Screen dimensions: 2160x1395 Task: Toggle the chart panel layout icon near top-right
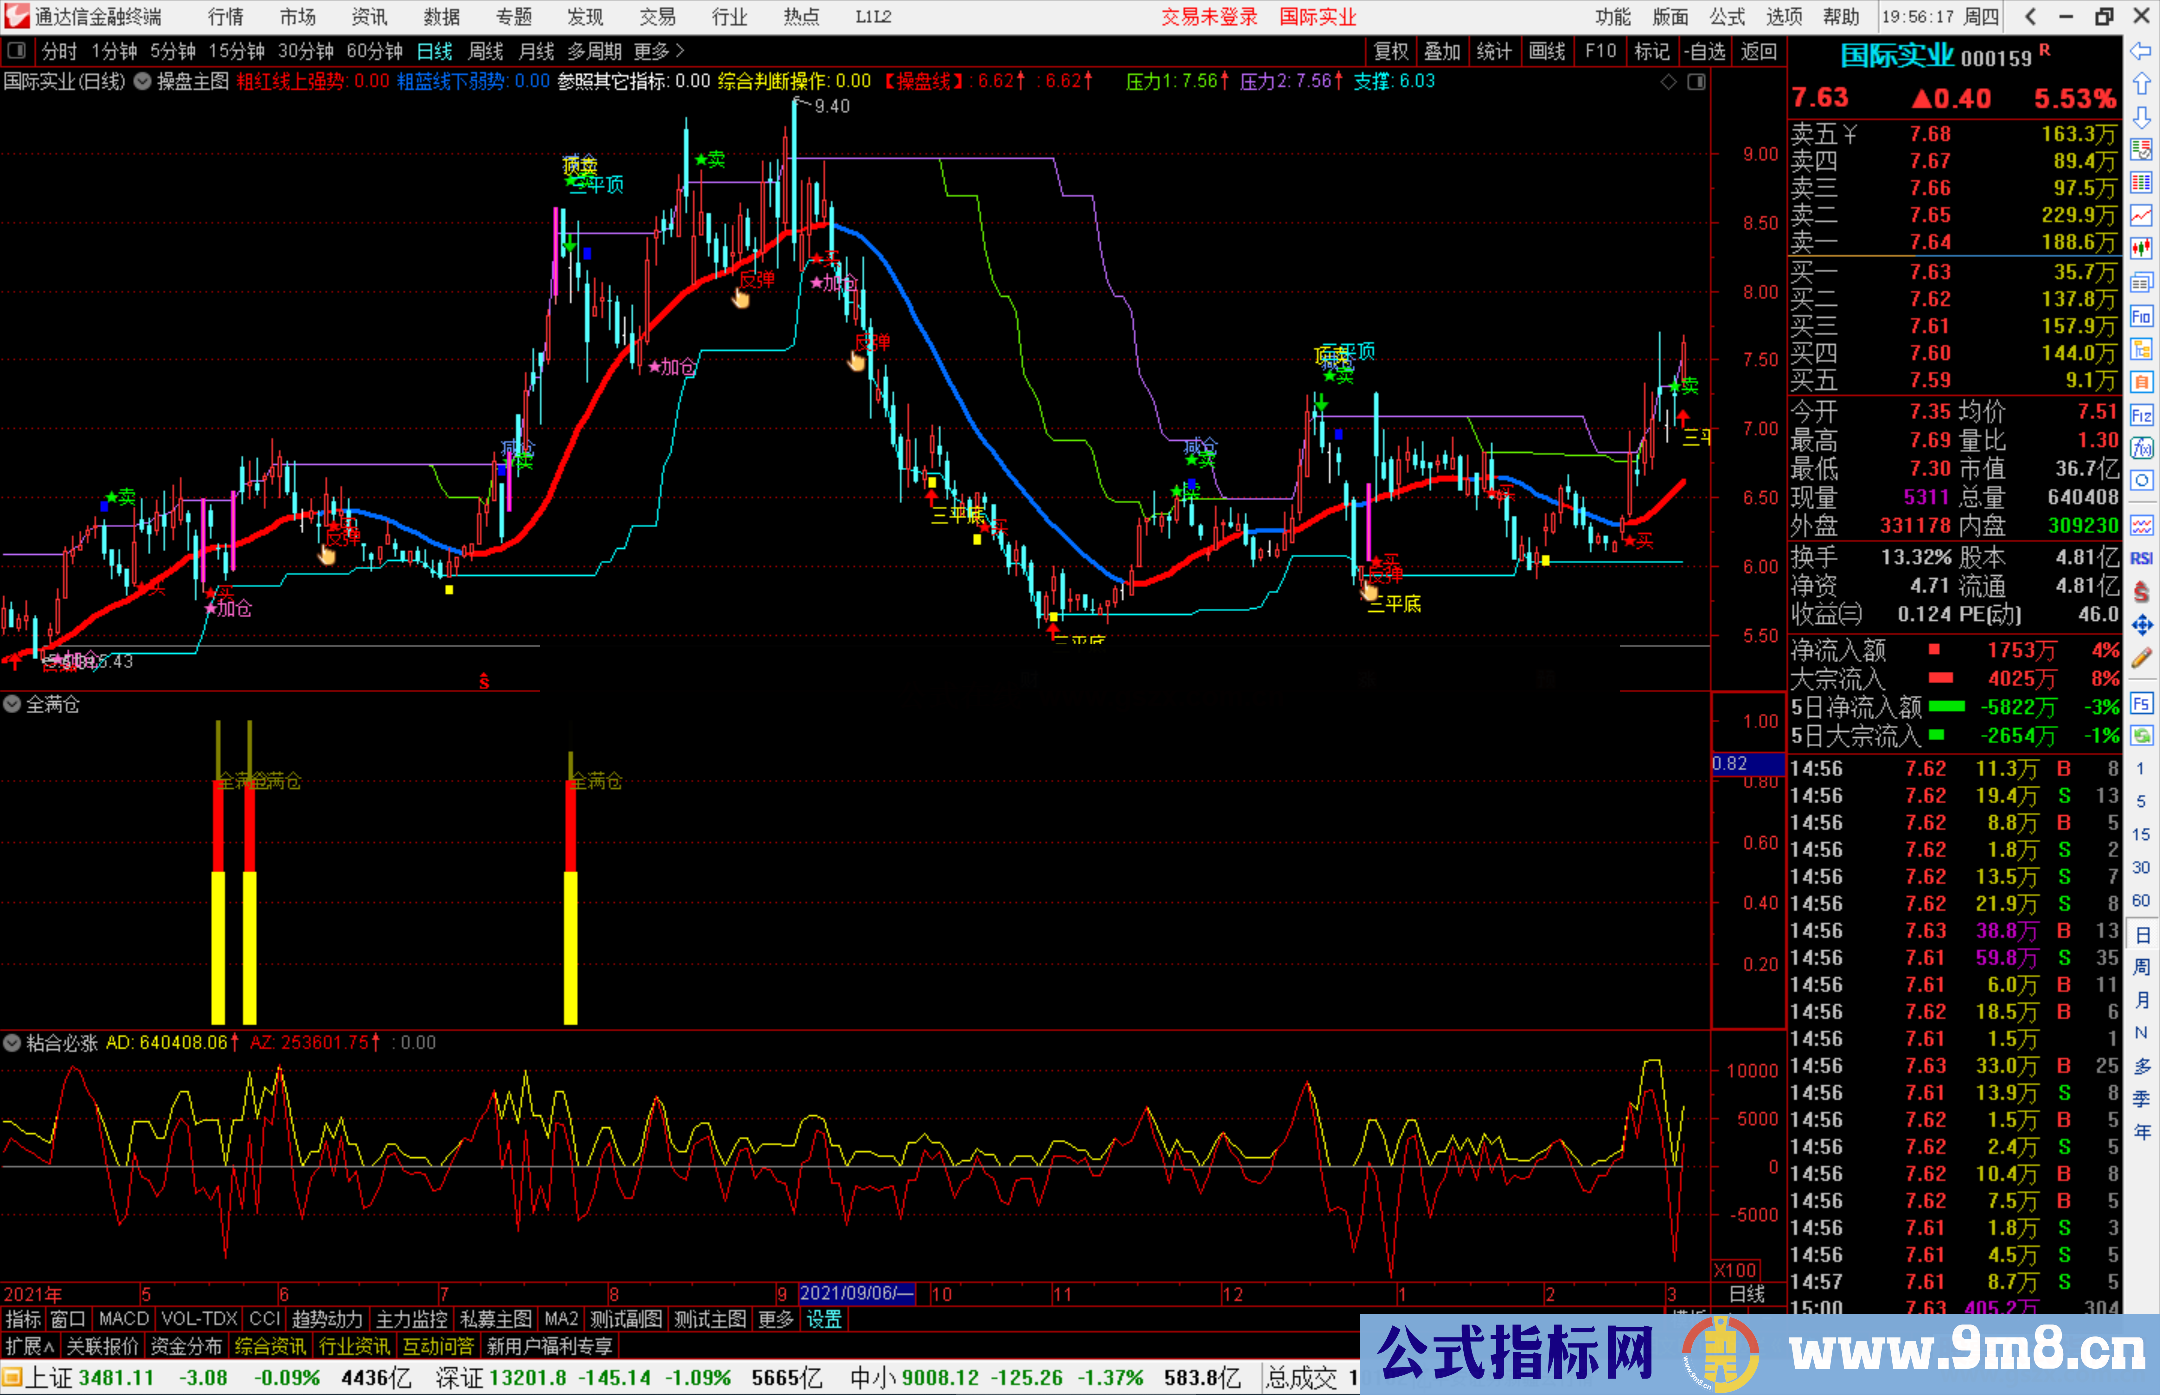pyautogui.click(x=1696, y=82)
